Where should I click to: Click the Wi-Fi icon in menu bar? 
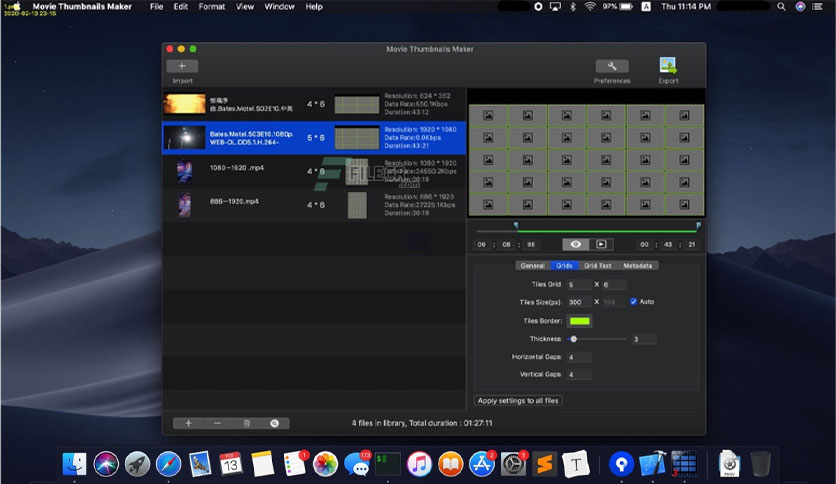pyautogui.click(x=590, y=6)
